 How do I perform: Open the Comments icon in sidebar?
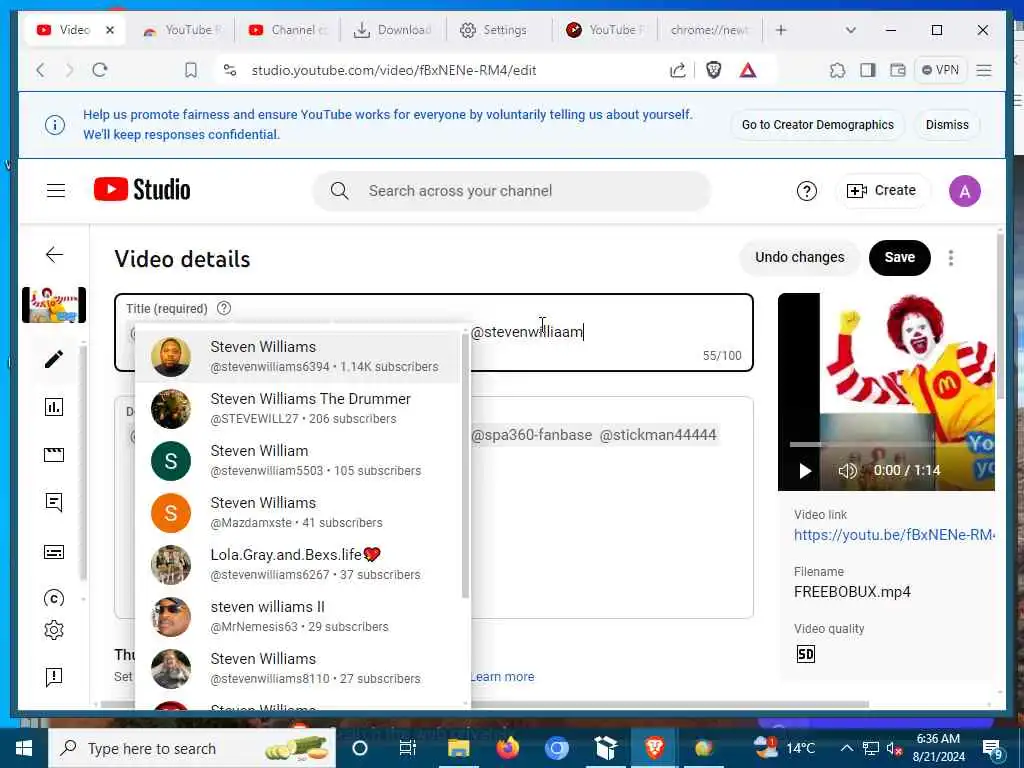(x=54, y=502)
